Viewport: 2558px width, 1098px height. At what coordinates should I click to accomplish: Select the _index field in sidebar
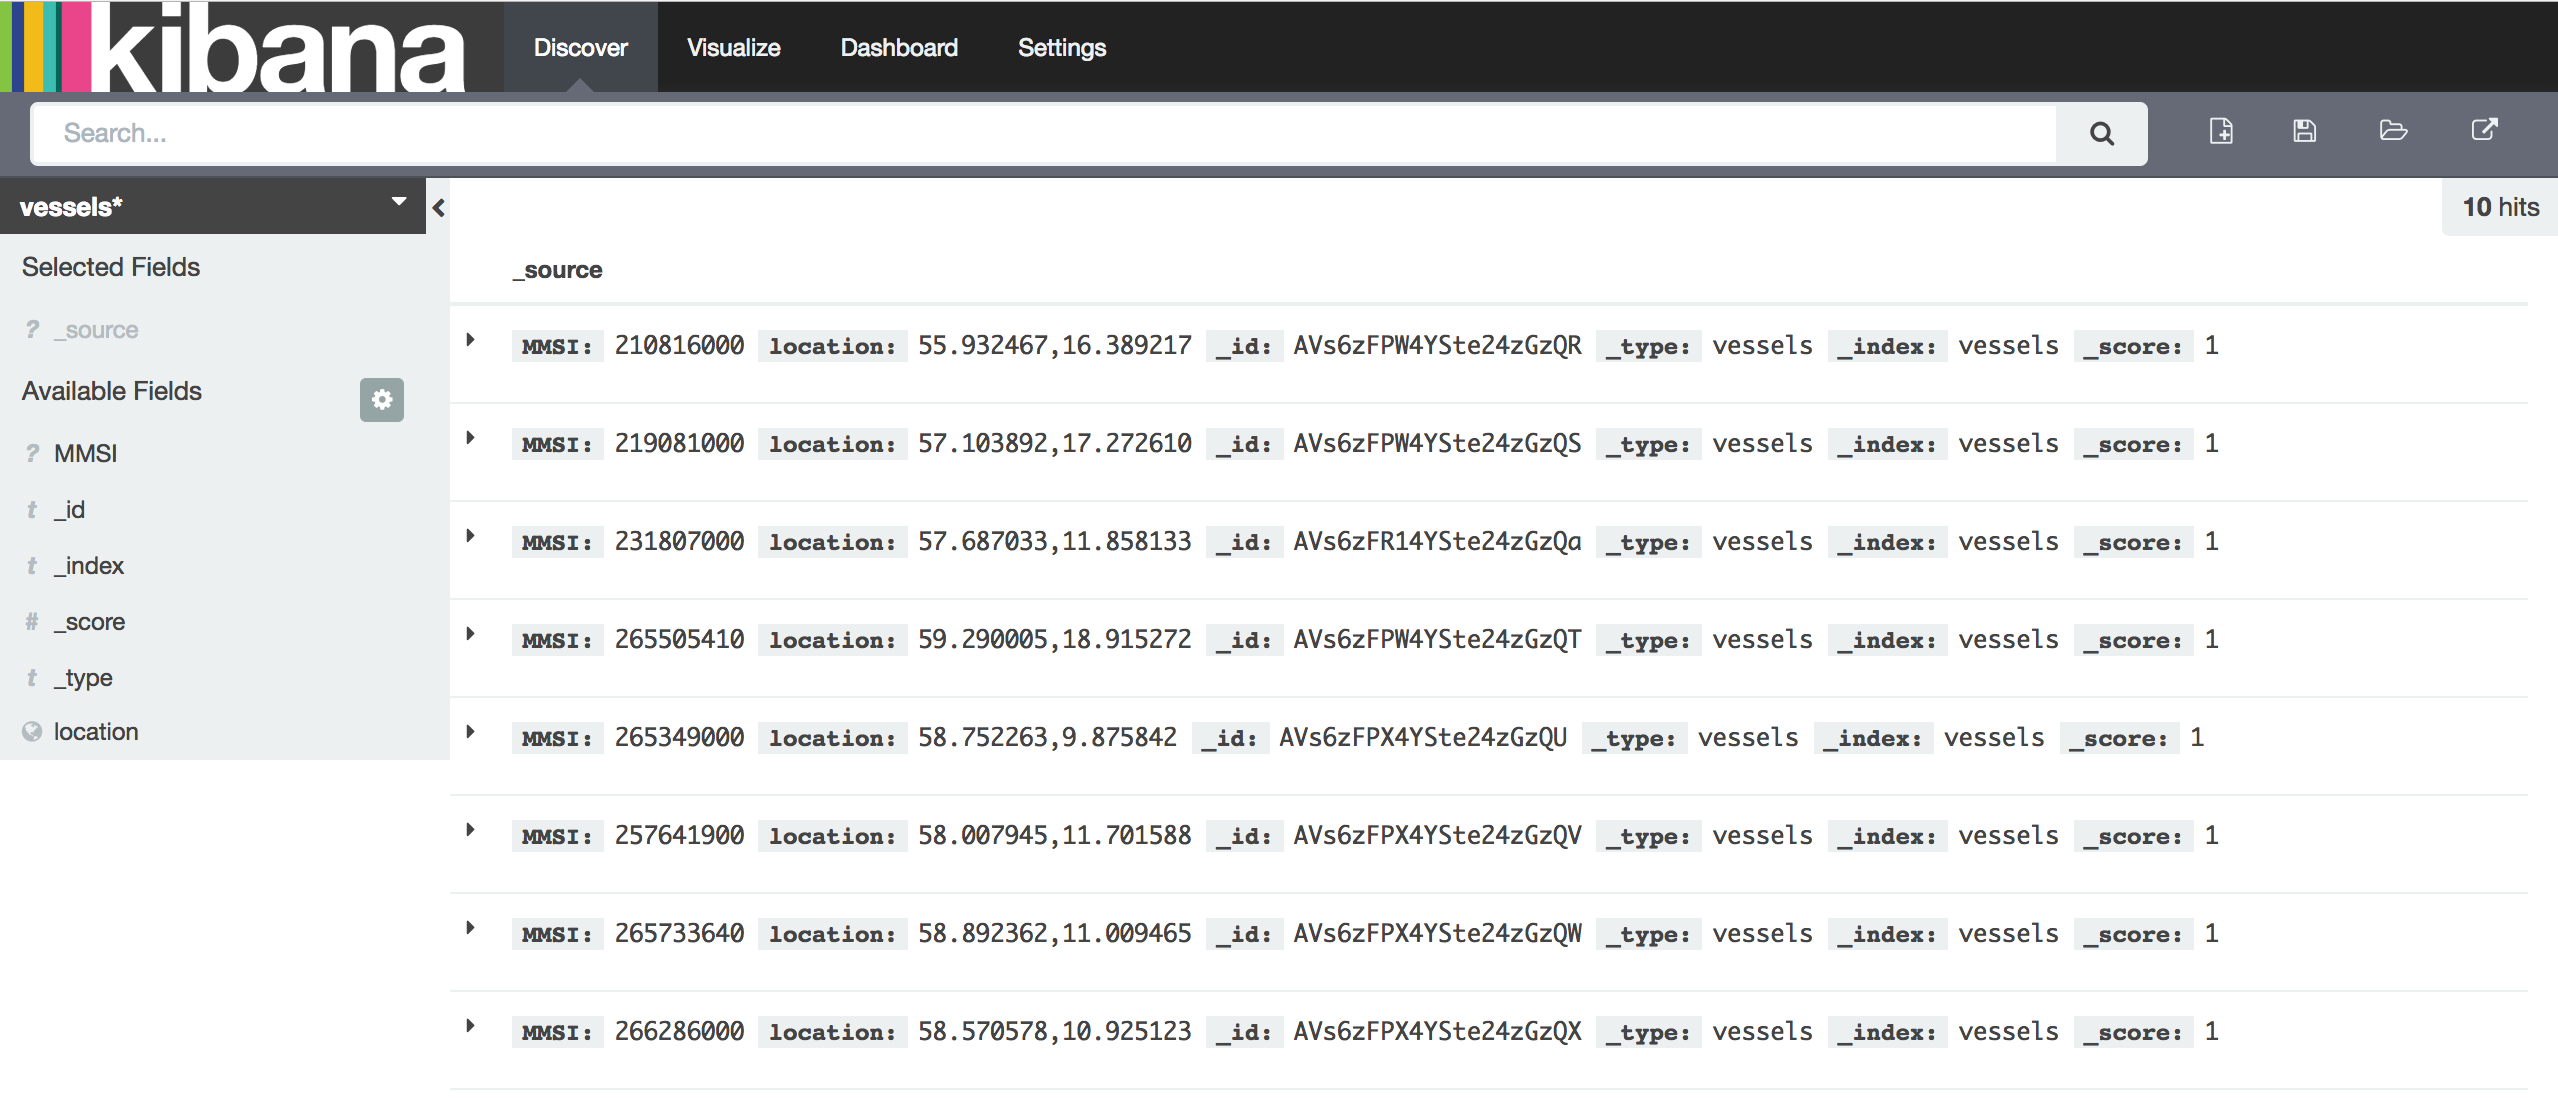(x=89, y=566)
